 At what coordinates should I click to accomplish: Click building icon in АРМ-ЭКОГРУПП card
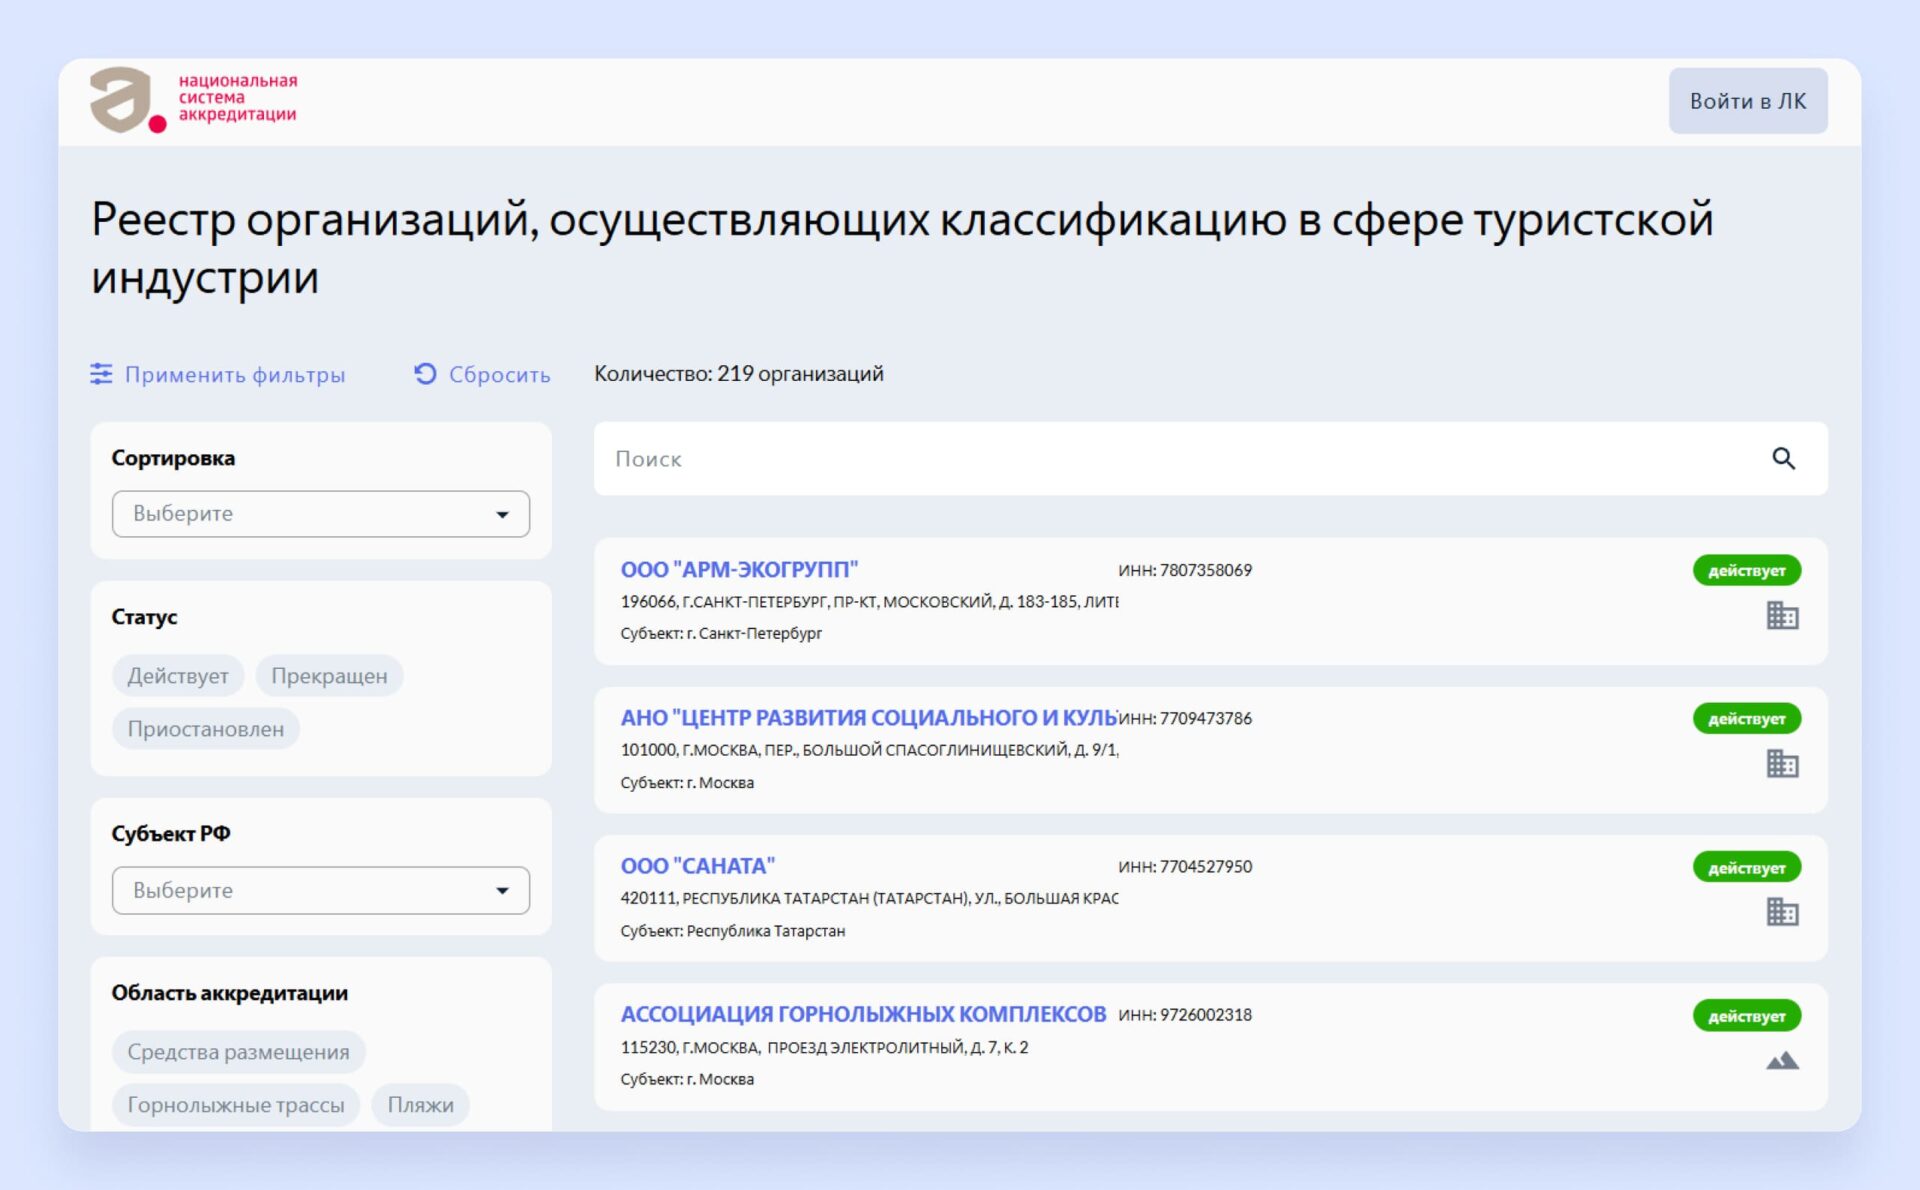point(1781,616)
